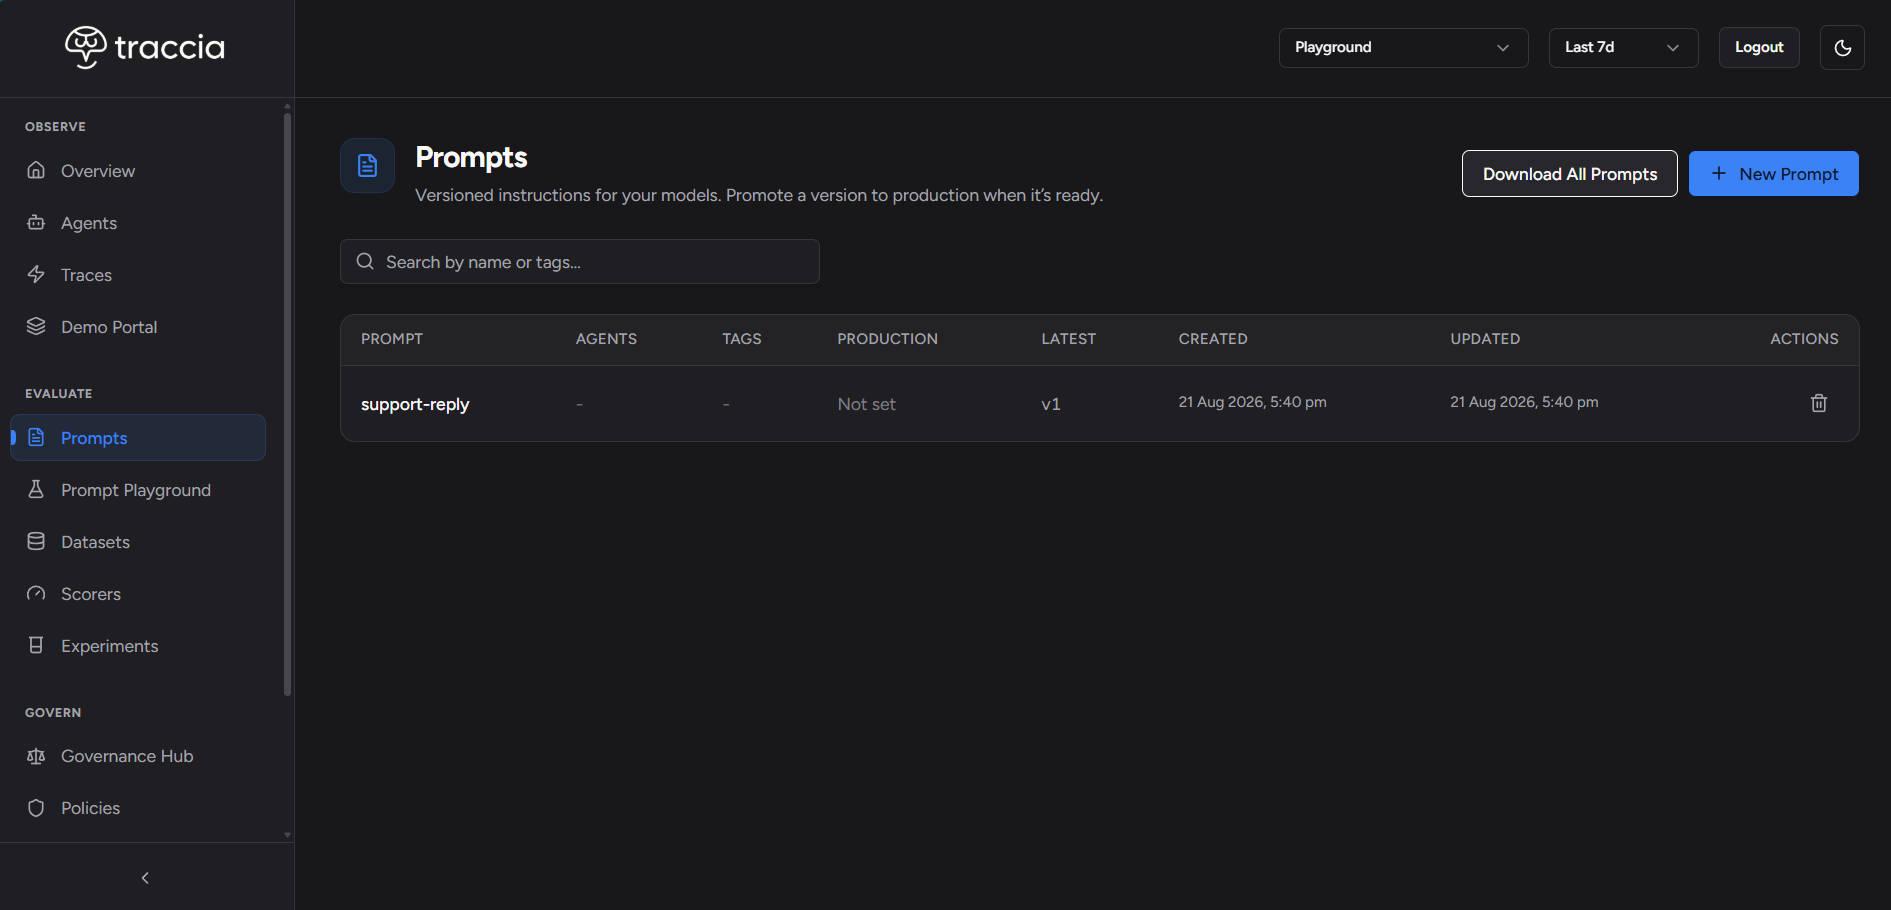
Task: Click the CREATED column header
Action: click(1213, 339)
